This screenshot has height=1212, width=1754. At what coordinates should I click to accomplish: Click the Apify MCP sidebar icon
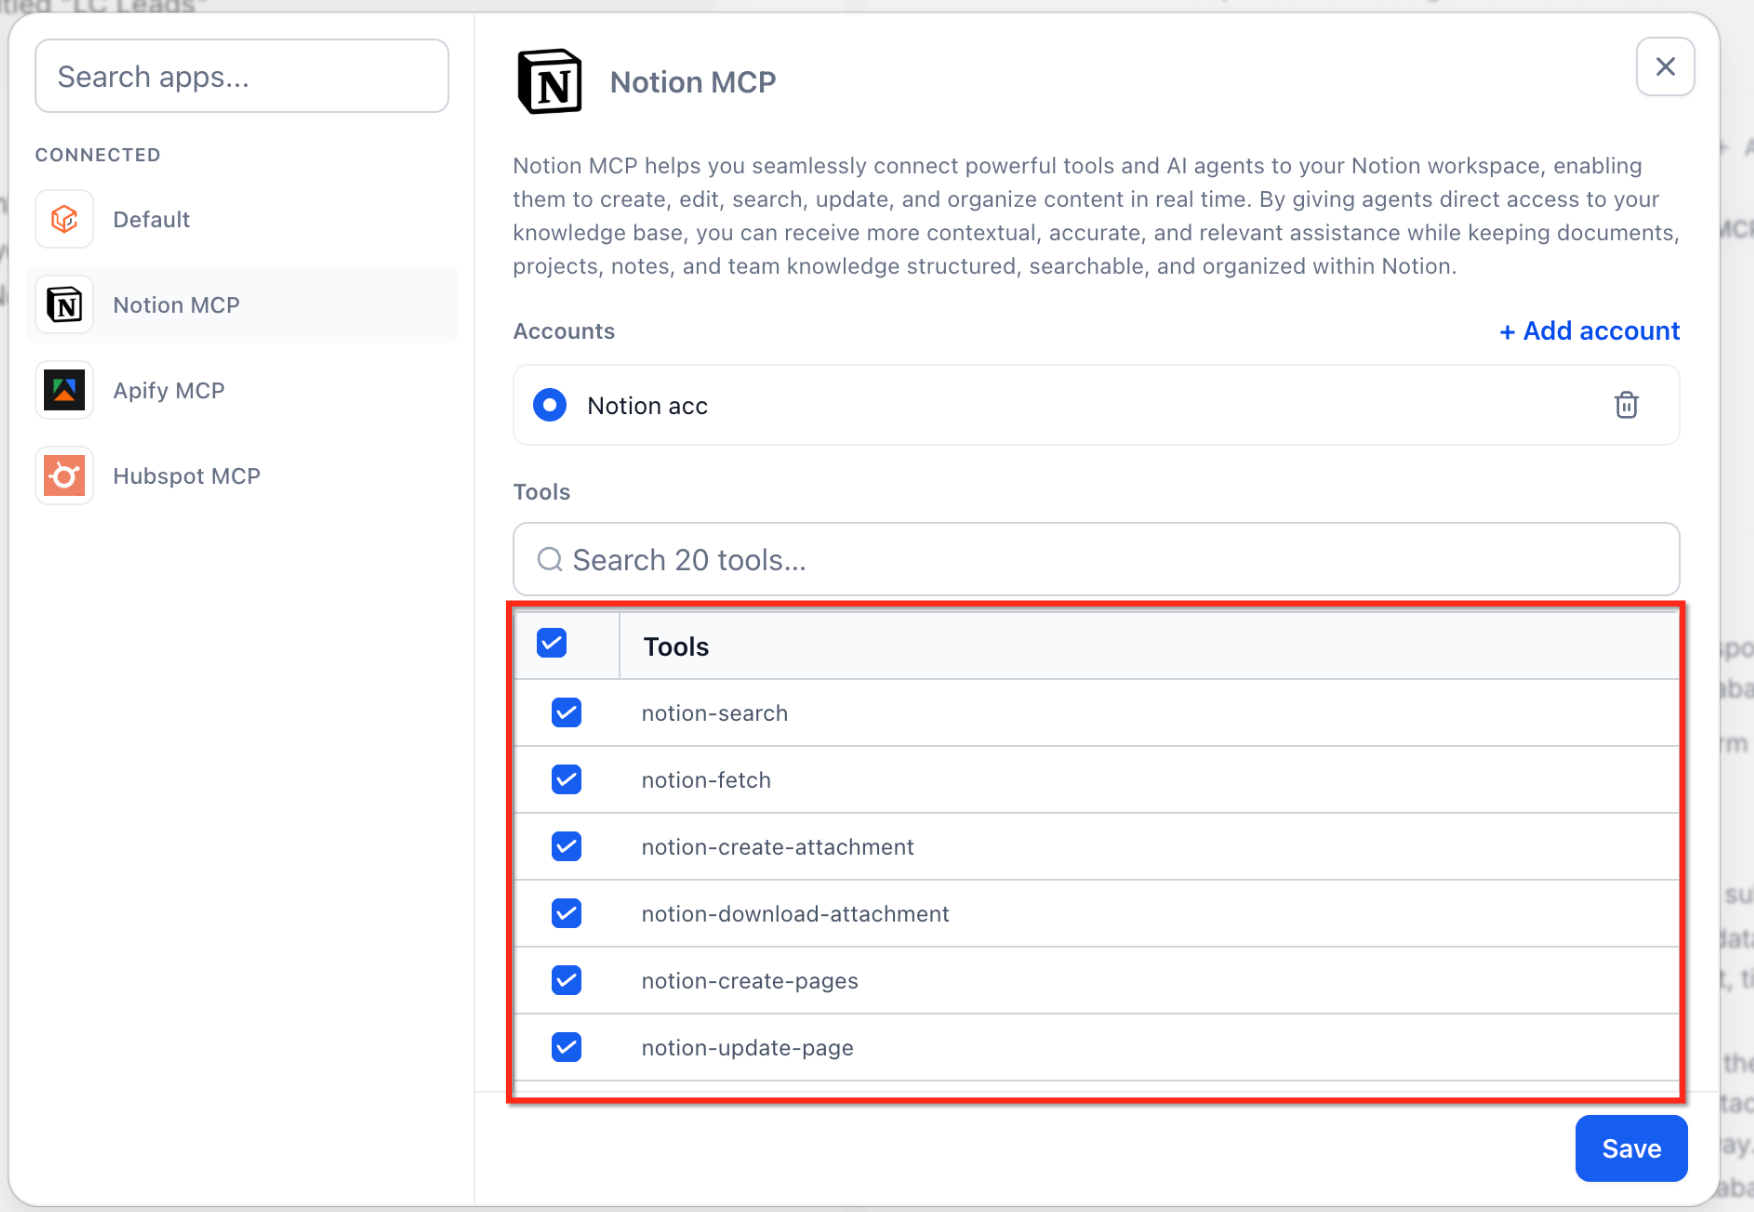(x=64, y=390)
